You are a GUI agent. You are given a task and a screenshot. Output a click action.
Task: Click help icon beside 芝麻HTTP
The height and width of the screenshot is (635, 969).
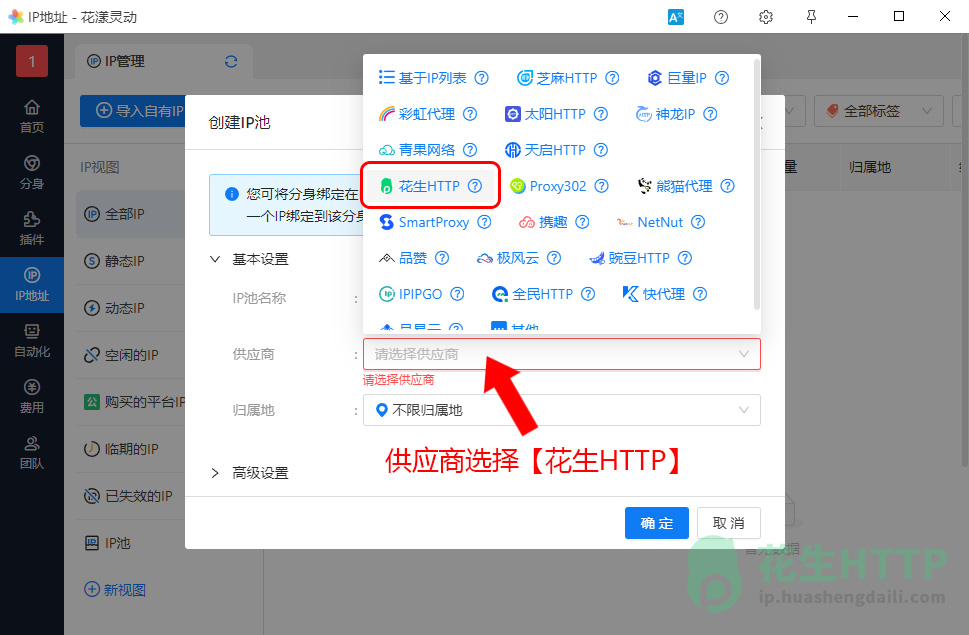(x=612, y=78)
